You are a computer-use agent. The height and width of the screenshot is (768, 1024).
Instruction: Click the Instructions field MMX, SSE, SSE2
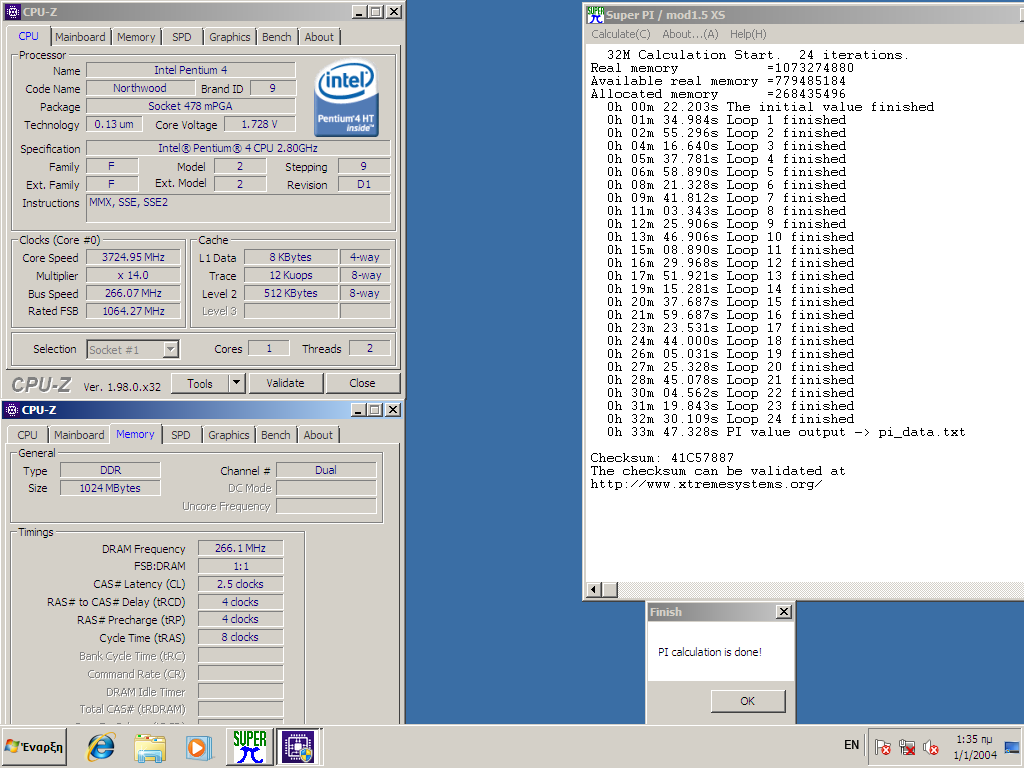coord(239,209)
